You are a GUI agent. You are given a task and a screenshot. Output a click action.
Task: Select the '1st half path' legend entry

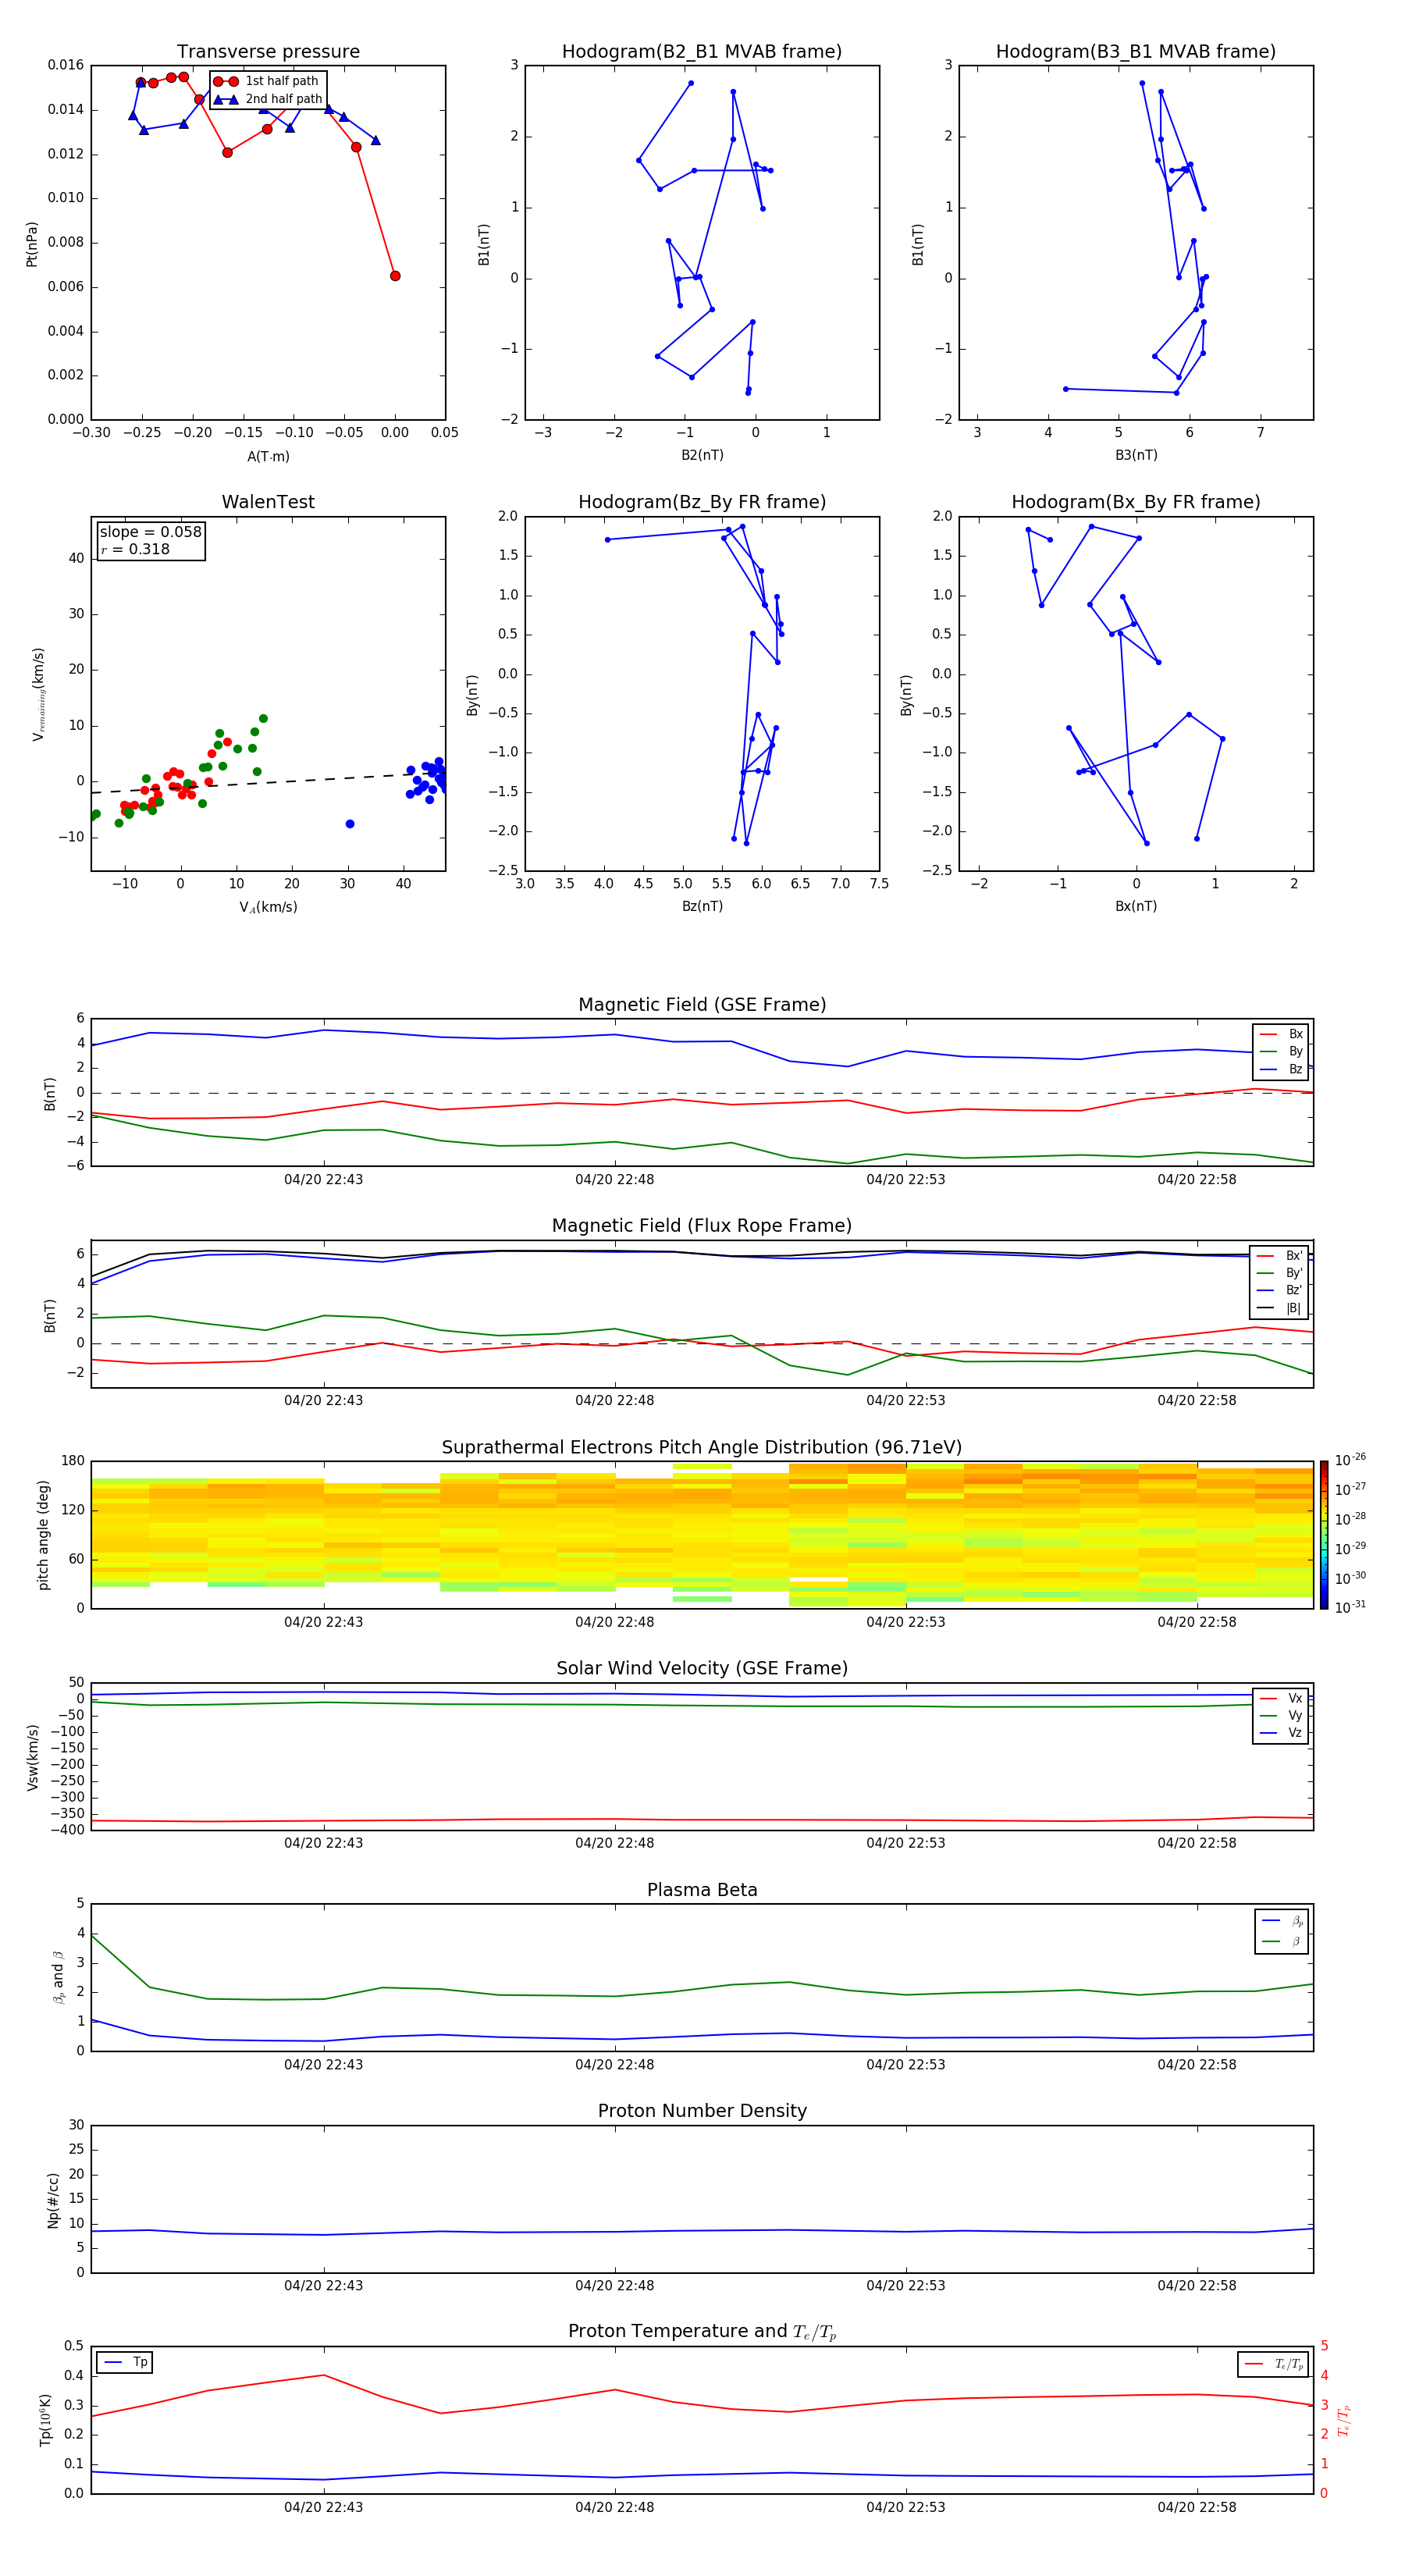[267, 81]
